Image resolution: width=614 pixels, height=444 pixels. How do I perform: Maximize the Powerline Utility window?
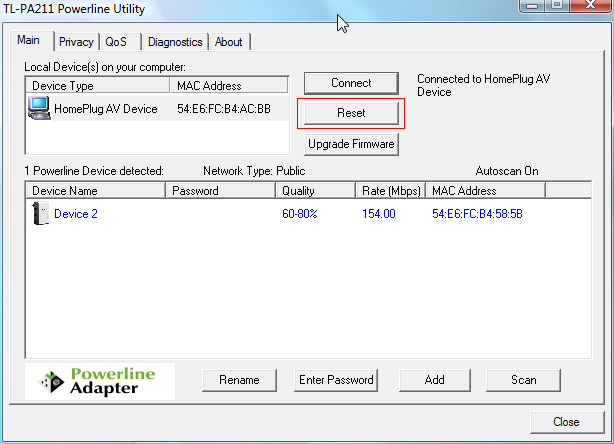pos(557,5)
